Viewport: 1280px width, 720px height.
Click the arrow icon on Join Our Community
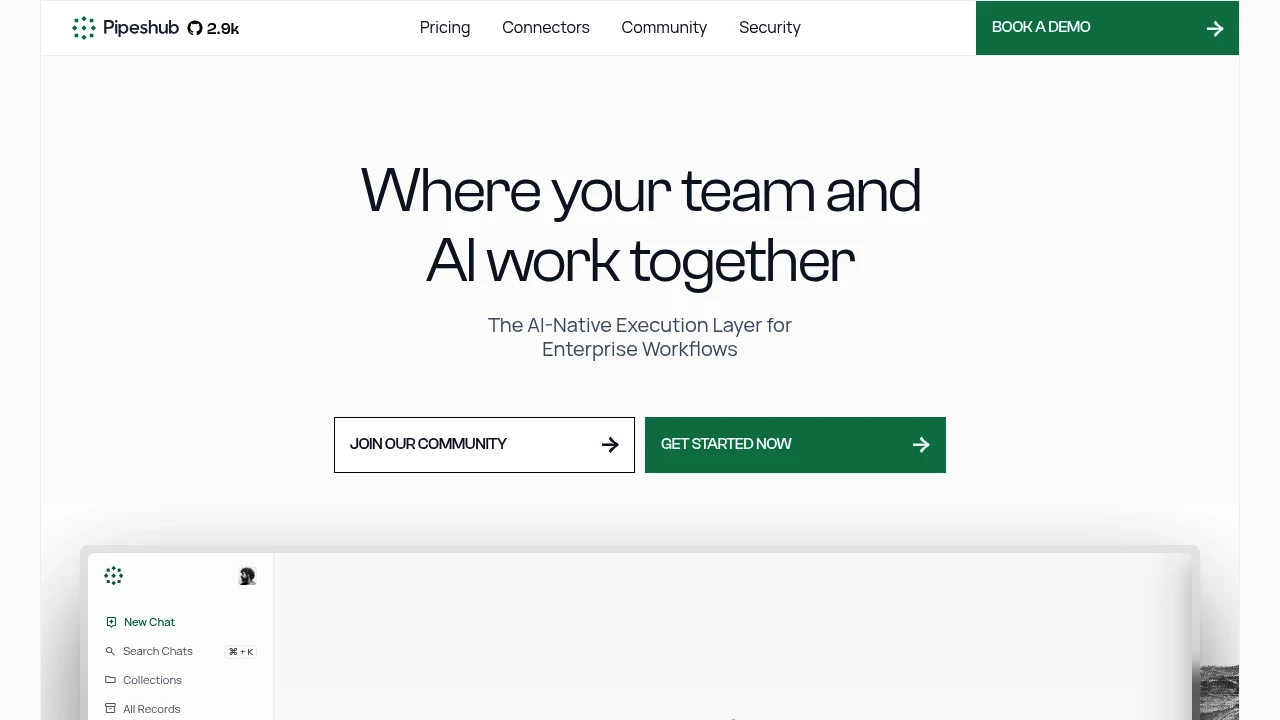coord(610,445)
